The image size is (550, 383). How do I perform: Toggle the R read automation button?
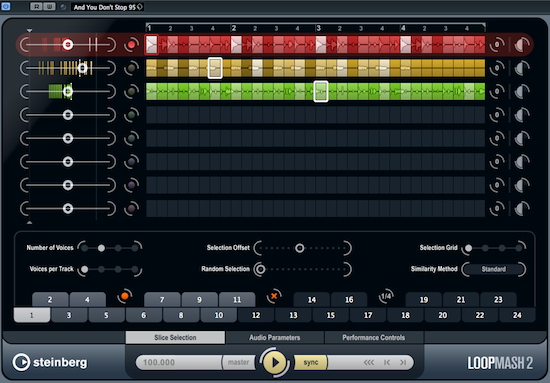tap(36, 6)
